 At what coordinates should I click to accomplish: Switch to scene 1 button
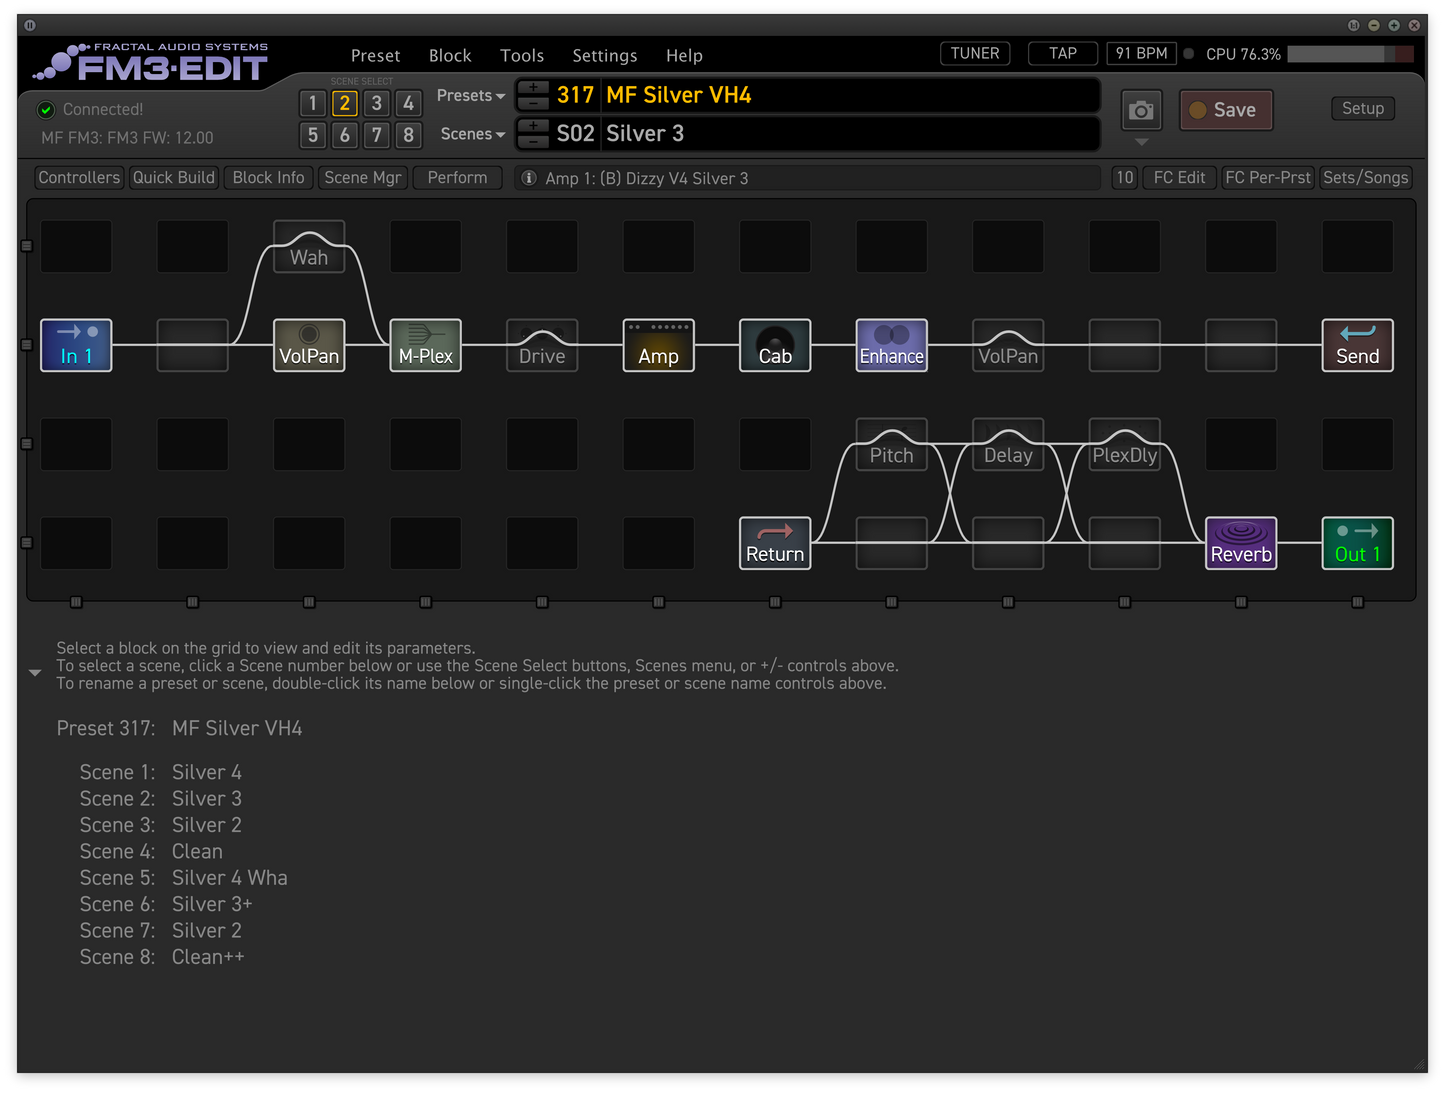tap(313, 103)
